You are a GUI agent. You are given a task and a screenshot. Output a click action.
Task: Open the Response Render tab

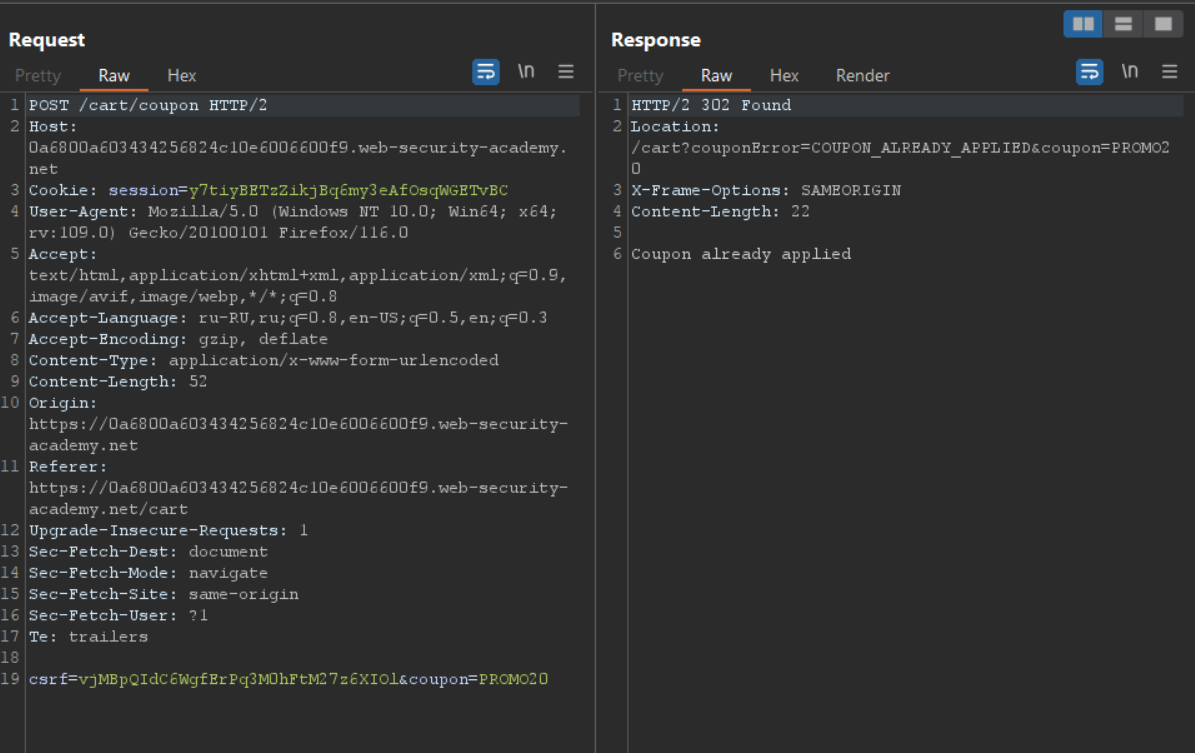click(x=862, y=76)
